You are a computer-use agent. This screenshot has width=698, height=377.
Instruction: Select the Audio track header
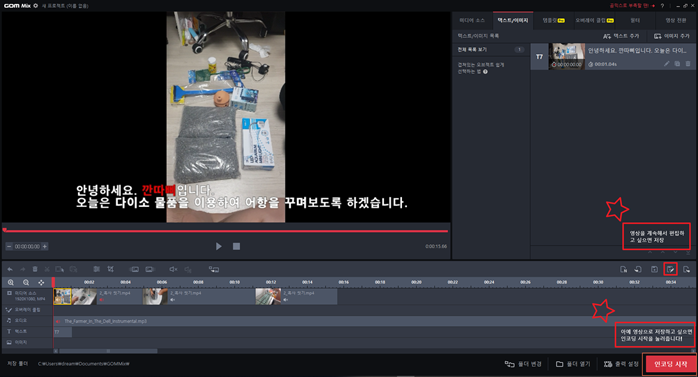[x=27, y=320]
